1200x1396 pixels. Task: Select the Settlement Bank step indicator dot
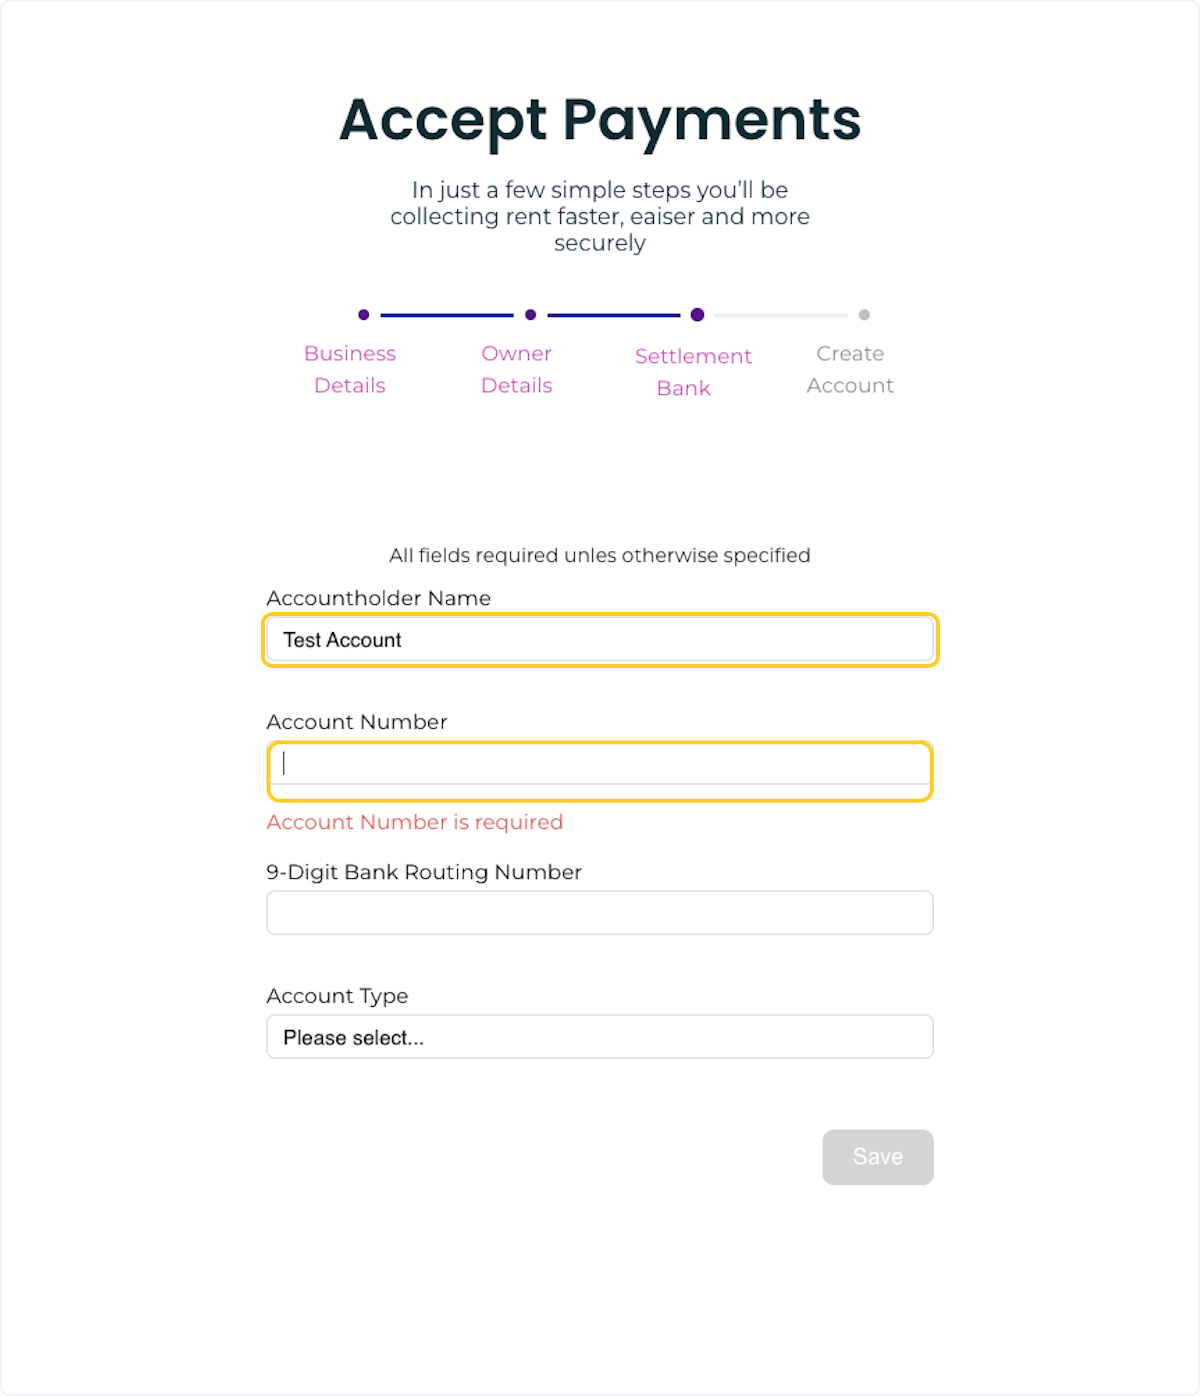697,314
